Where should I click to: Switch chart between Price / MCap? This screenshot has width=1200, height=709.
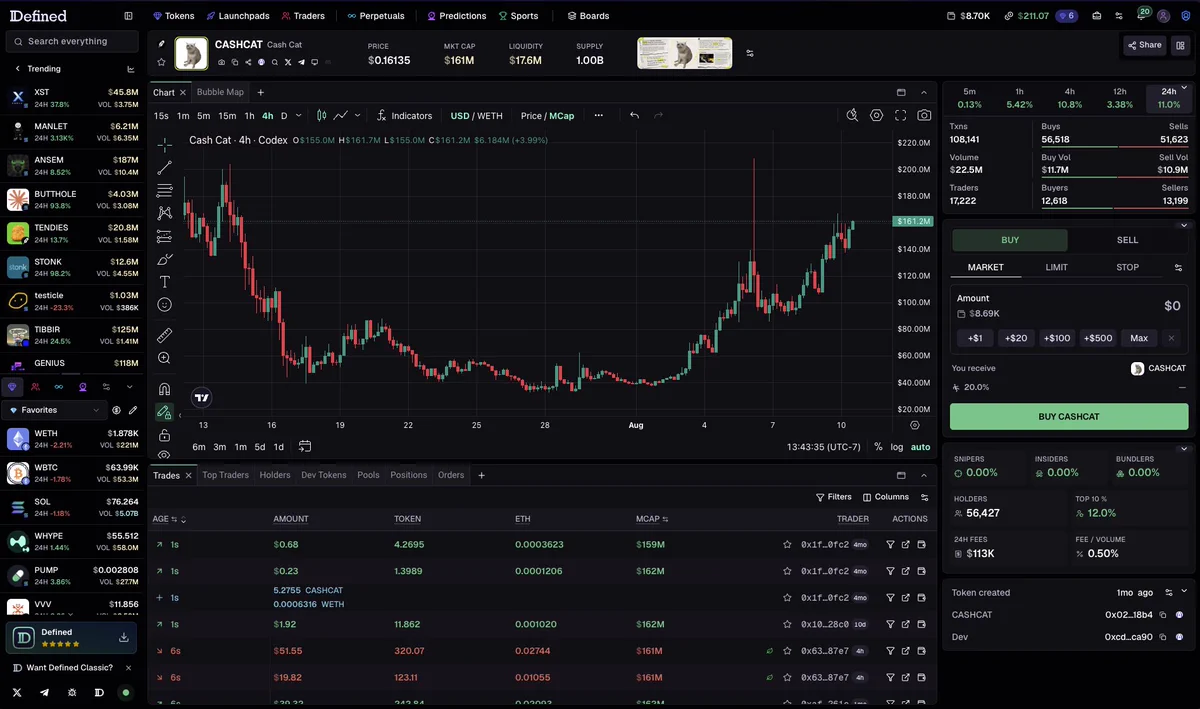(x=547, y=116)
